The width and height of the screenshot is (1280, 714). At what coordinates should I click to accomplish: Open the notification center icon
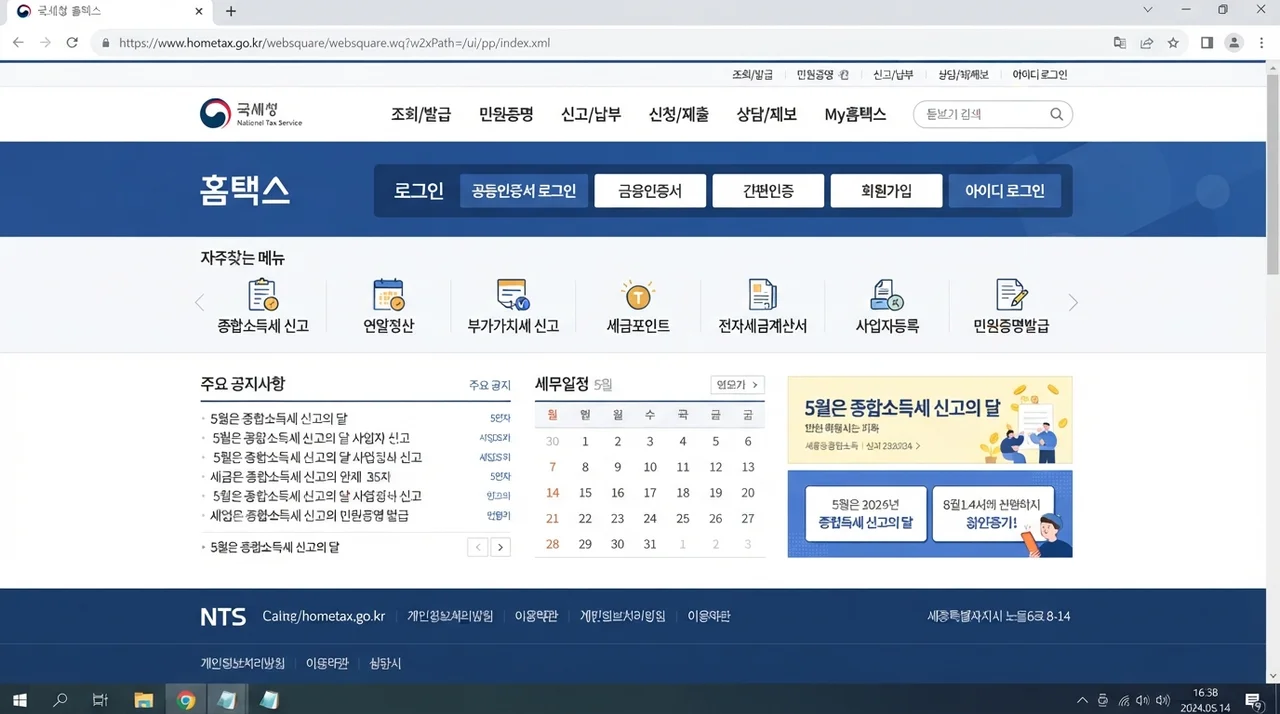(x=1253, y=700)
